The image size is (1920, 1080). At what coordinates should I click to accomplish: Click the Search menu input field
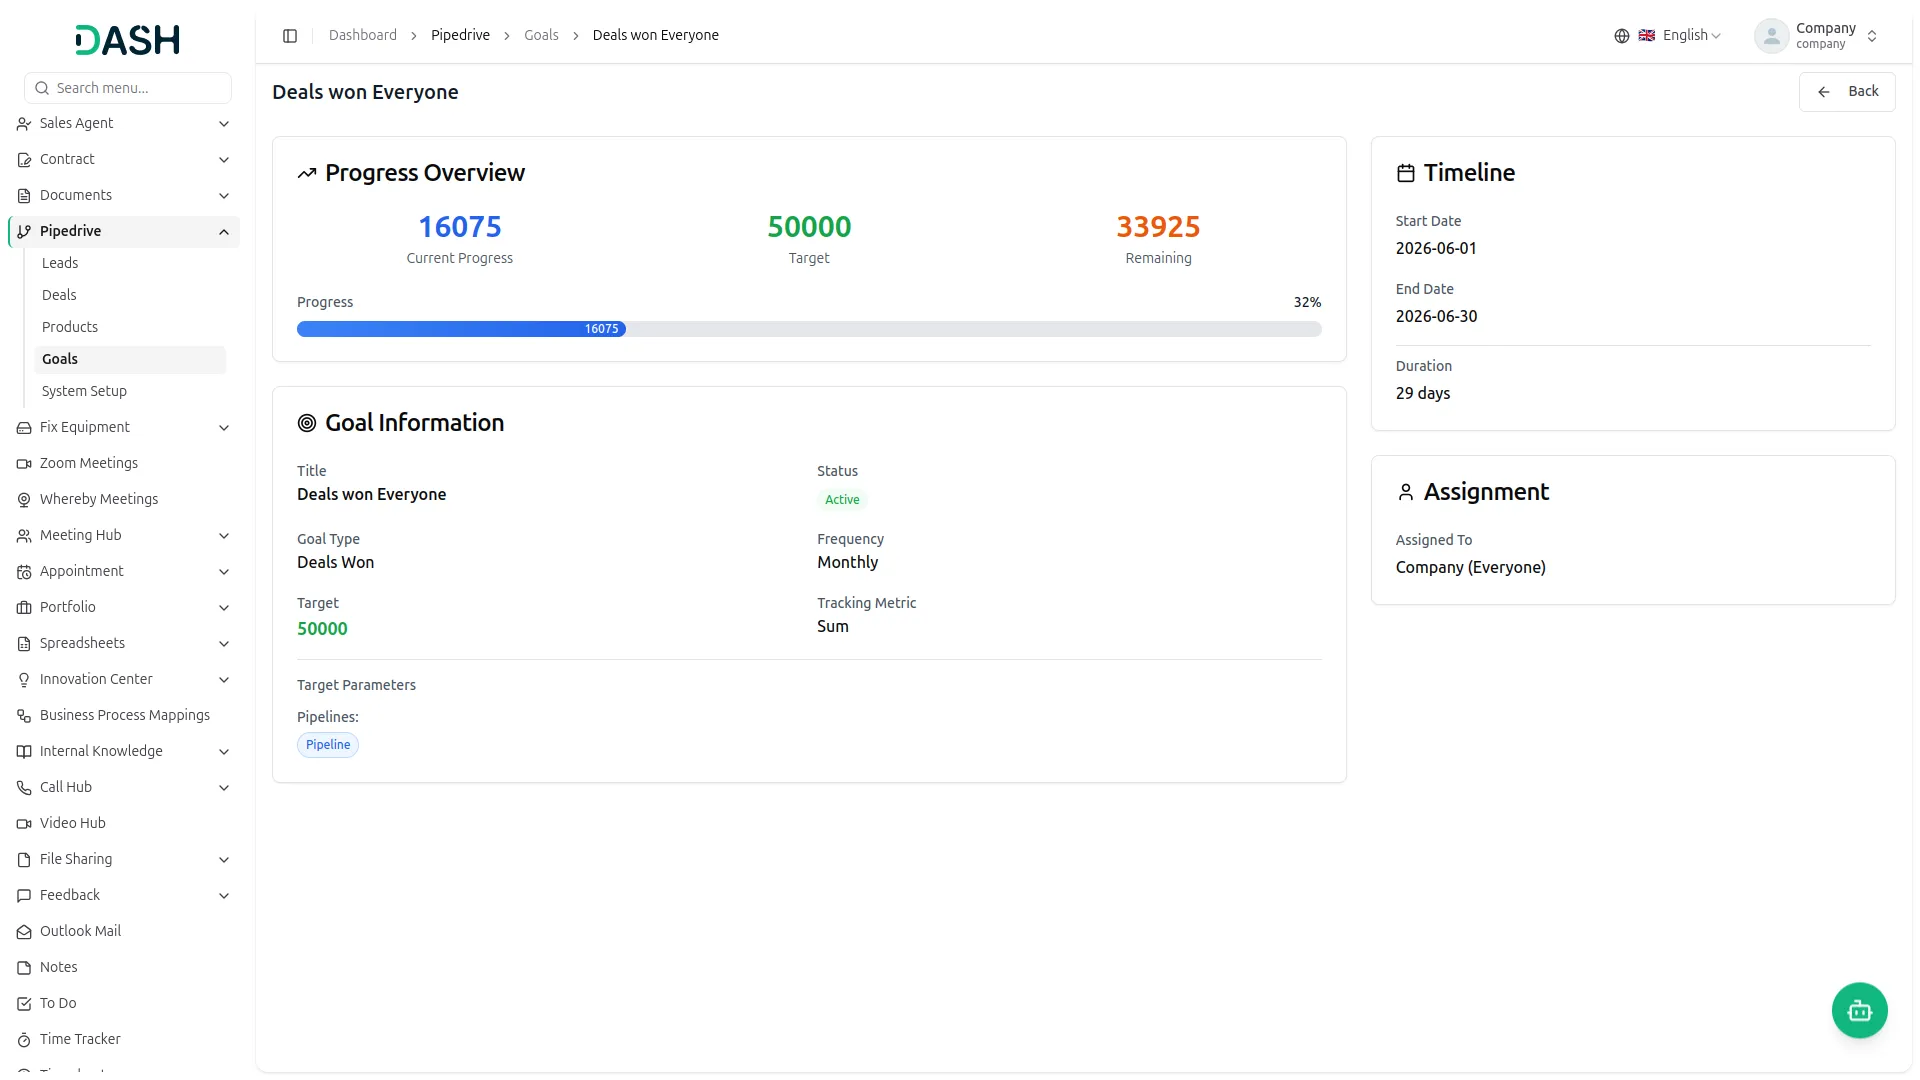pos(128,88)
